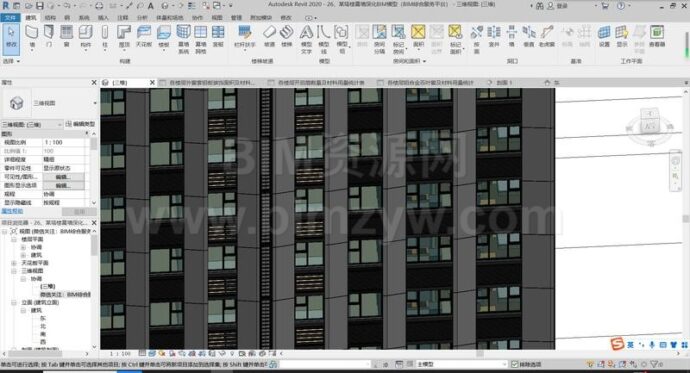The width and height of the screenshot is (690, 373).
Task: Open the Work Plane Viewer (查看器)
Action: coord(657,37)
